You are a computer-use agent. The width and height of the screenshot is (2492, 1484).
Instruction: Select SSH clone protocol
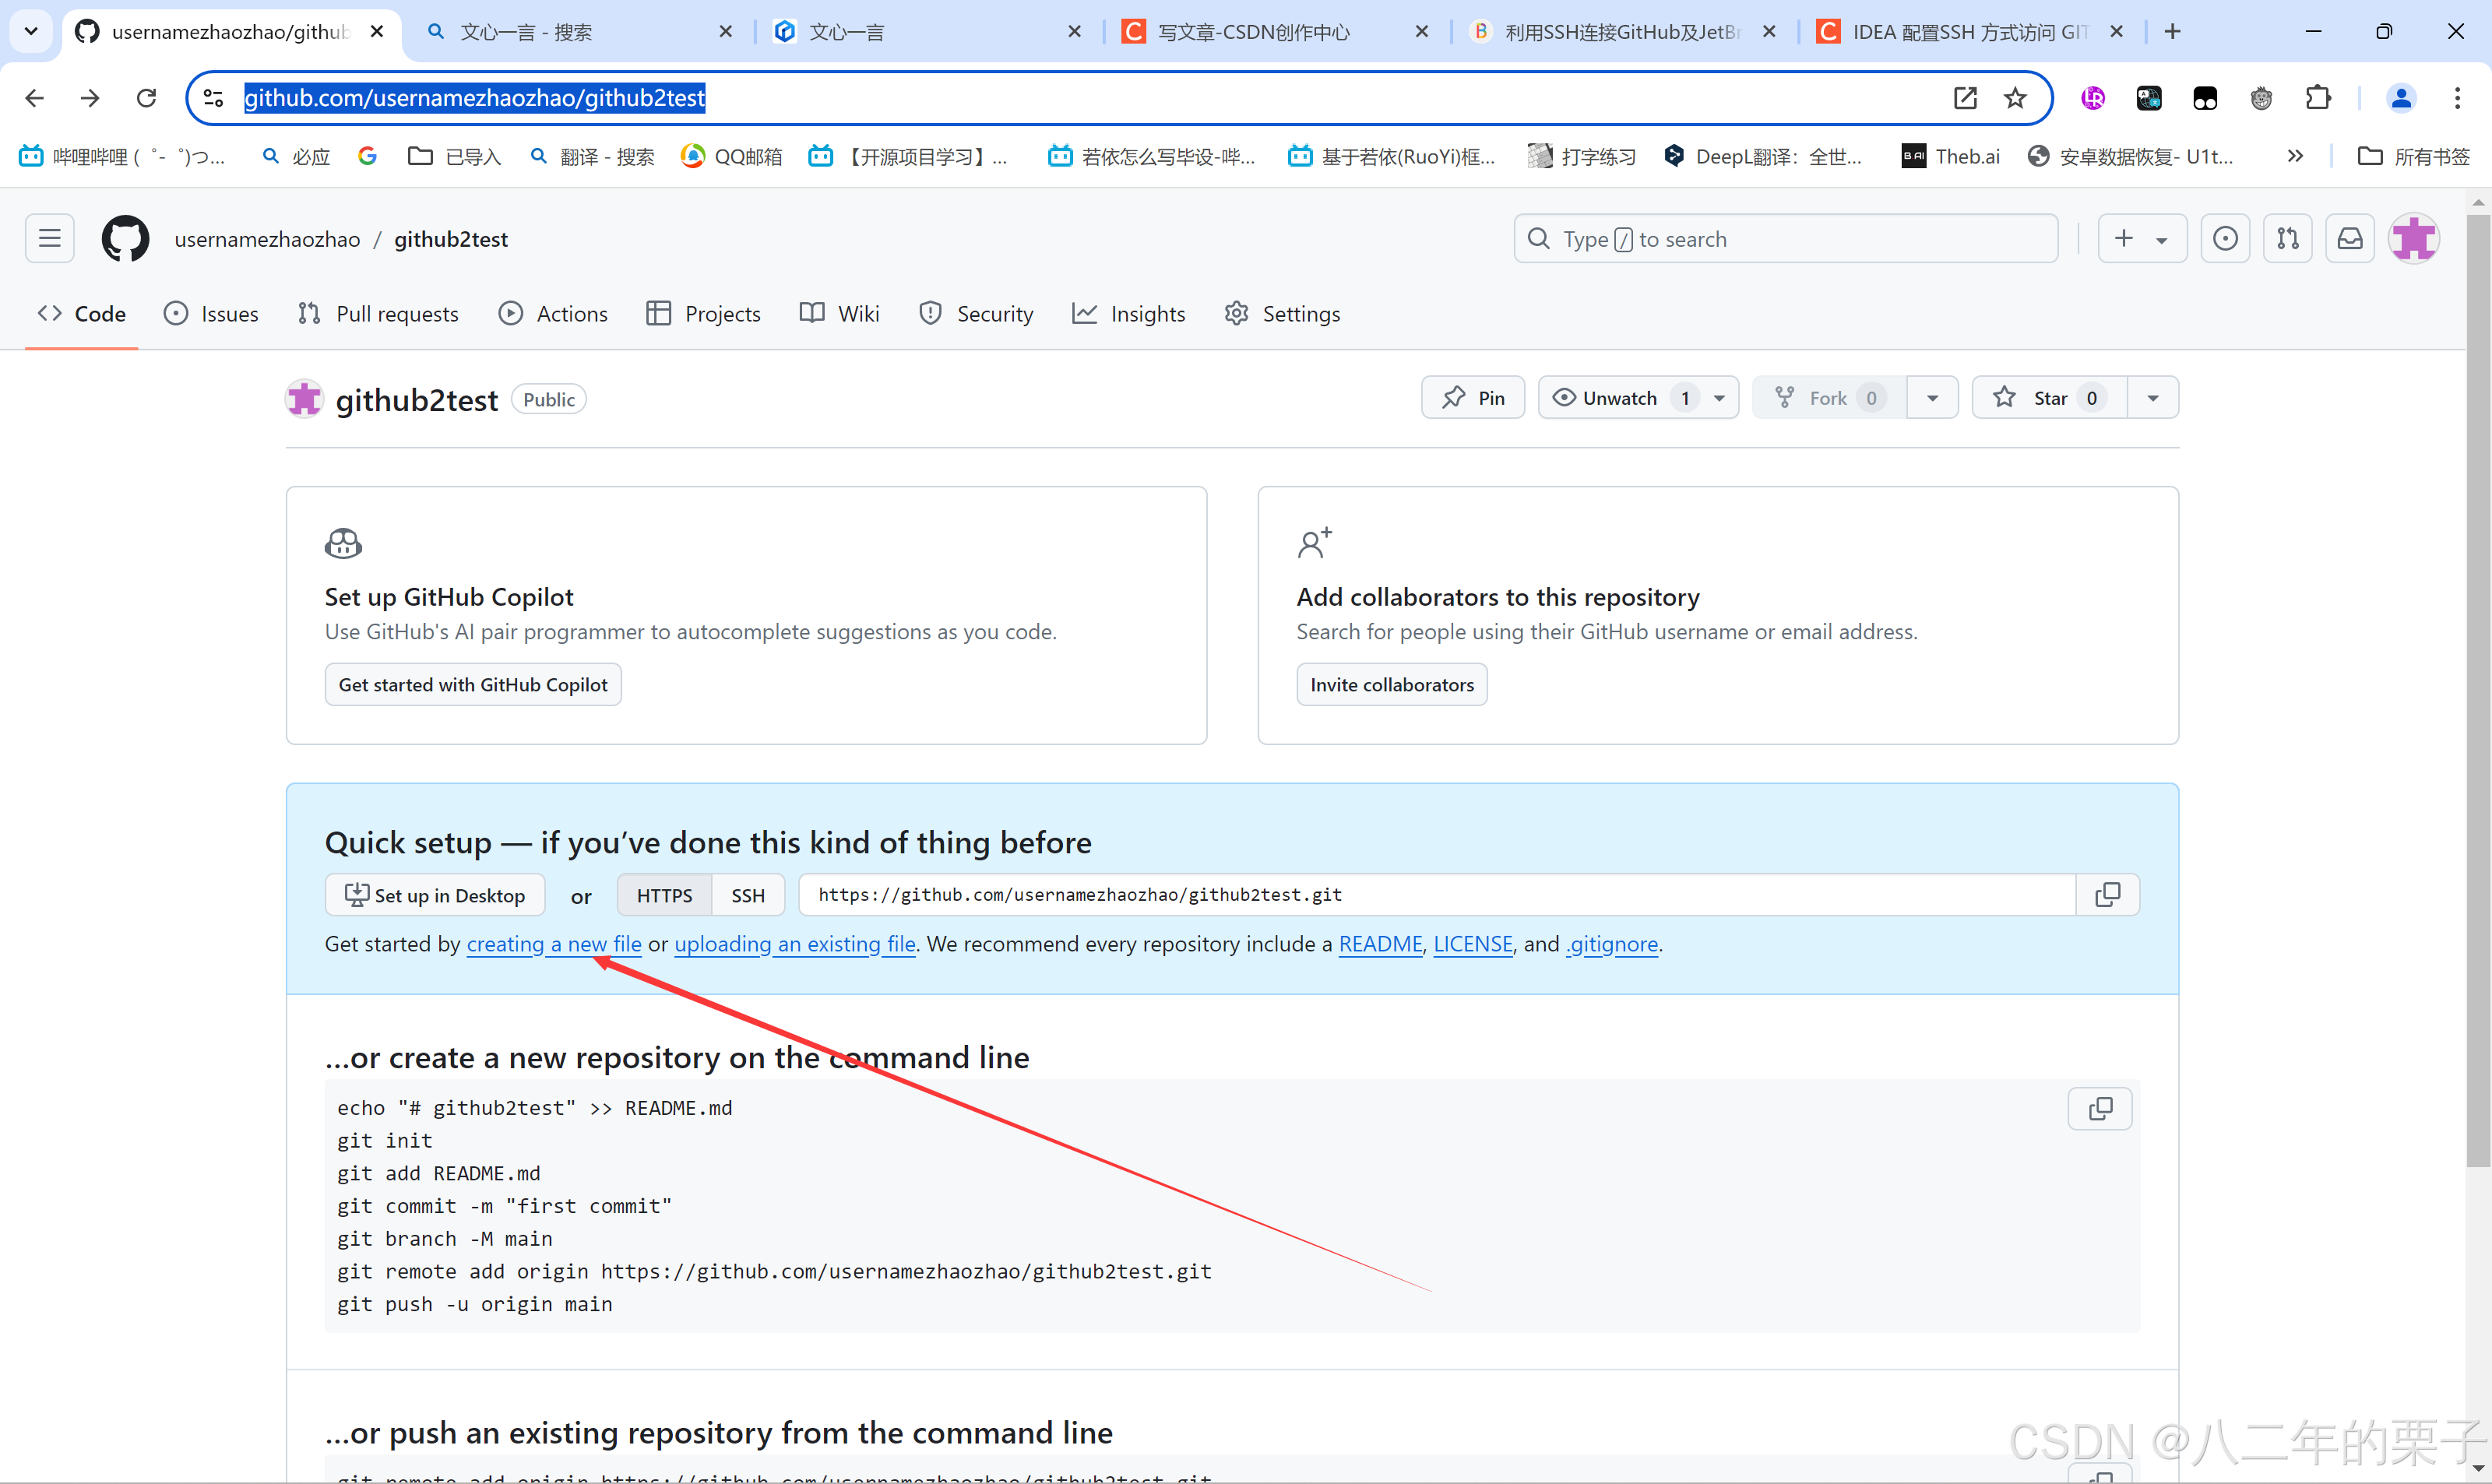(748, 895)
